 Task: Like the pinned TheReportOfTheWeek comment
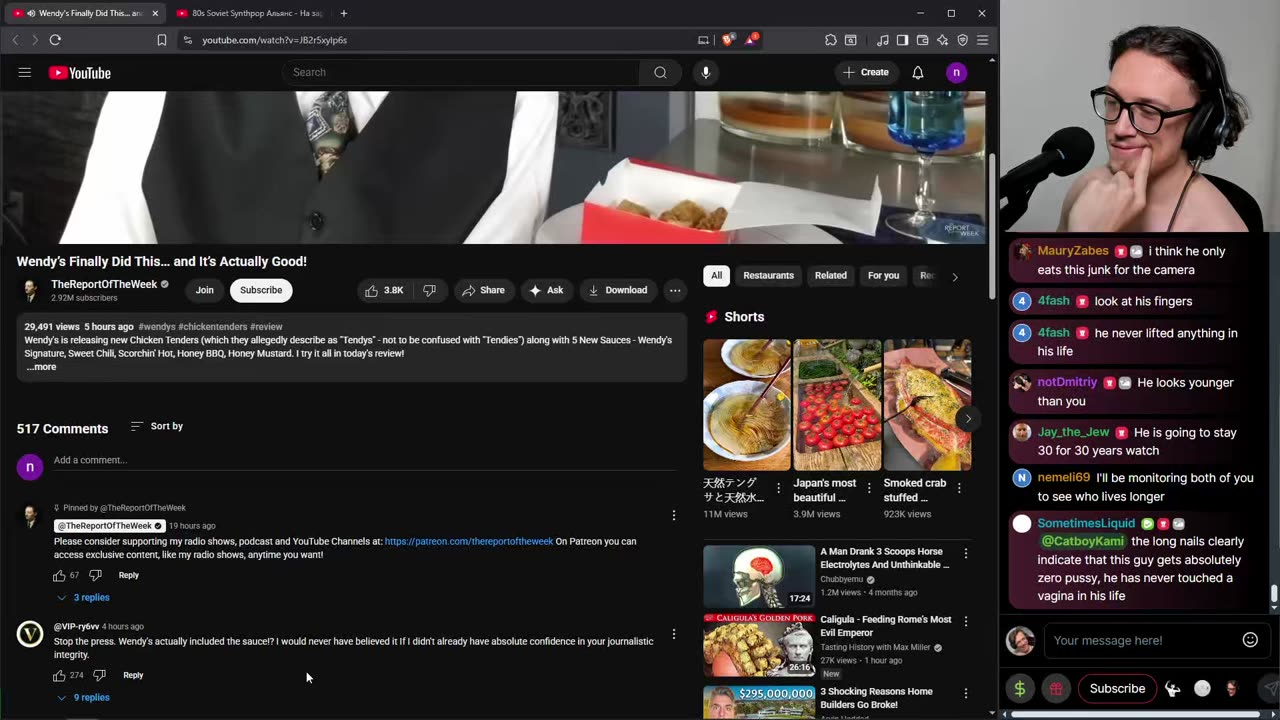pyautogui.click(x=59, y=575)
